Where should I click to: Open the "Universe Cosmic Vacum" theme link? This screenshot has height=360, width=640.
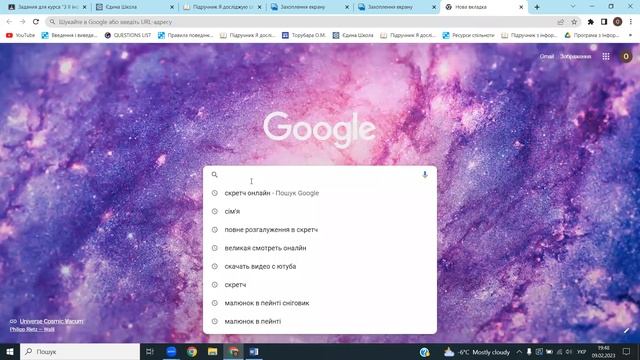(x=51, y=321)
